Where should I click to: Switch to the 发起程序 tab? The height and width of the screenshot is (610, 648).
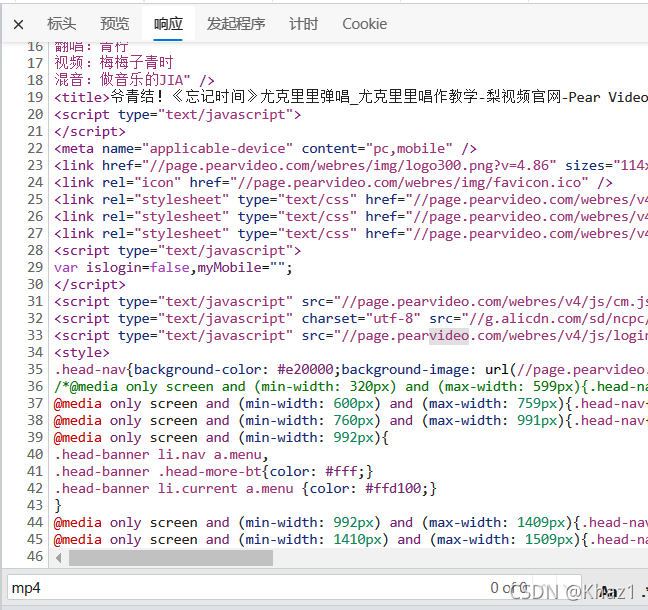(236, 24)
